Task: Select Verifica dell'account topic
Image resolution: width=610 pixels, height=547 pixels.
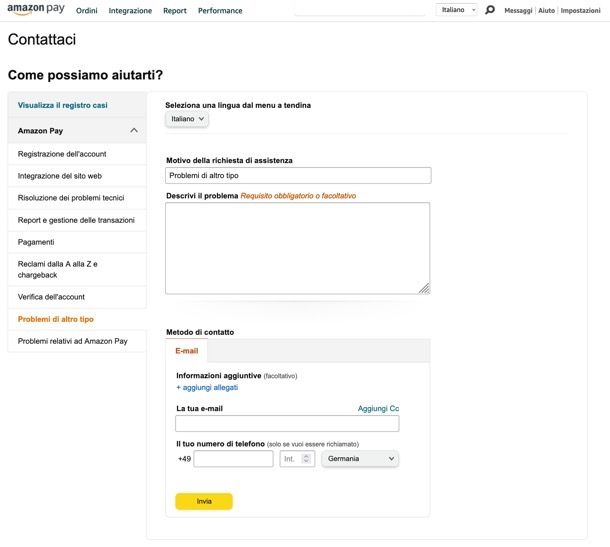Action: coord(77,297)
